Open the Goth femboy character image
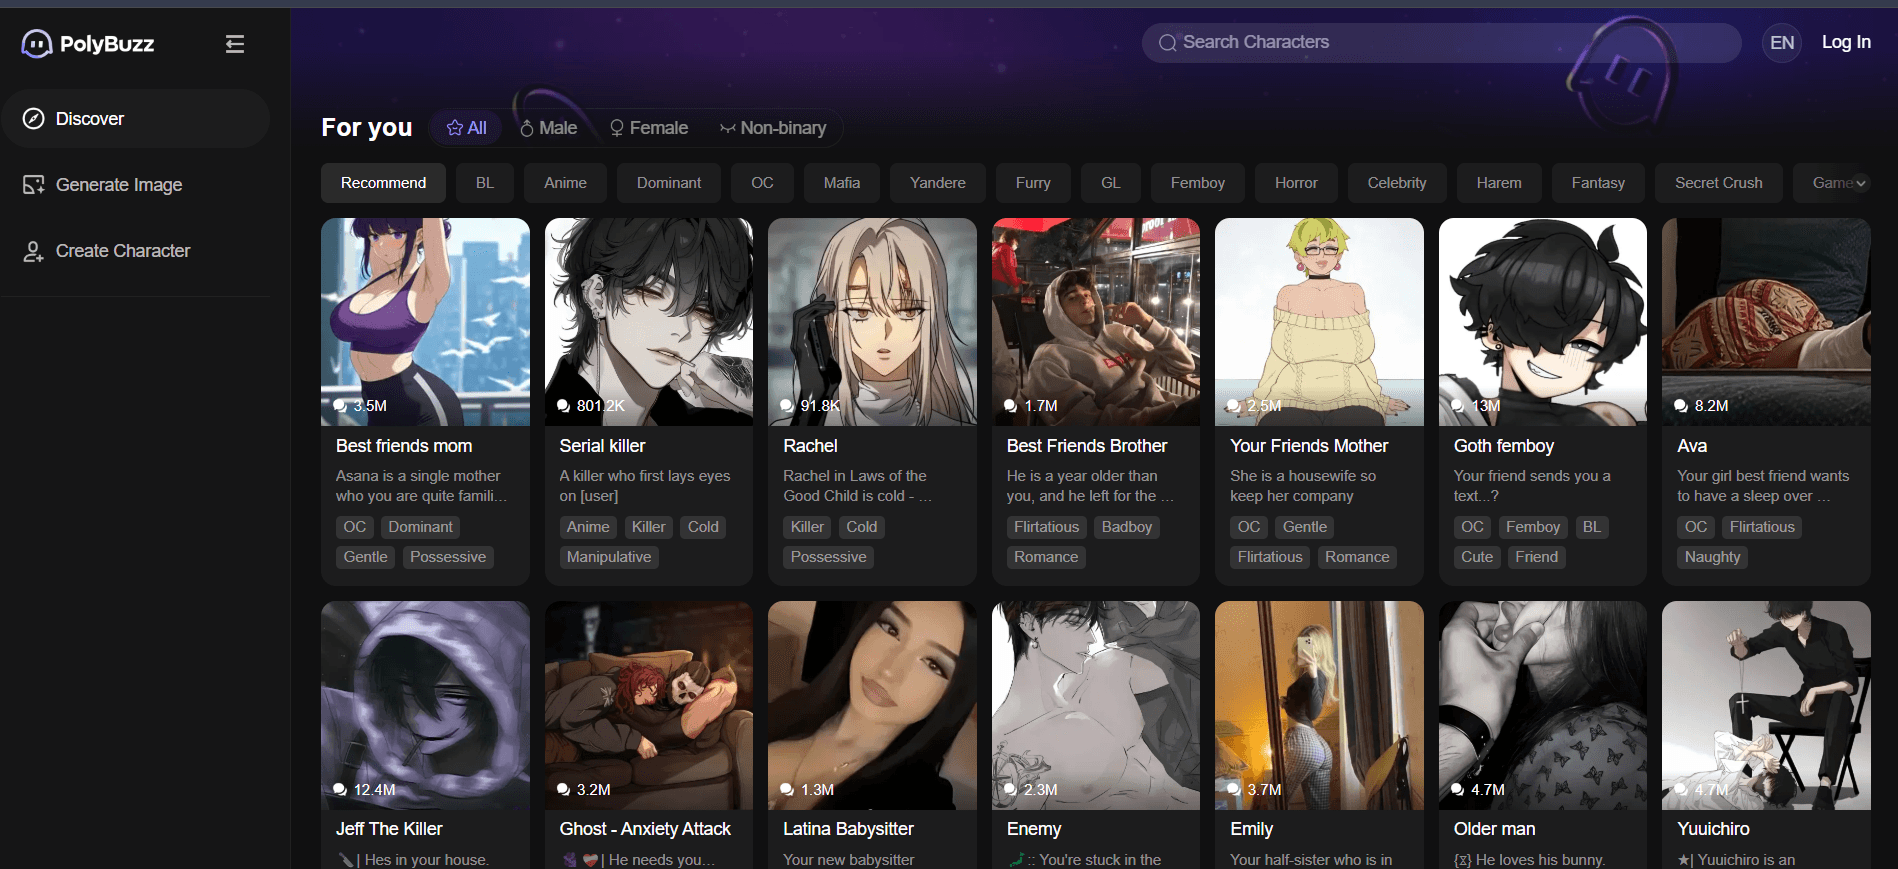1898x869 pixels. pyautogui.click(x=1543, y=322)
